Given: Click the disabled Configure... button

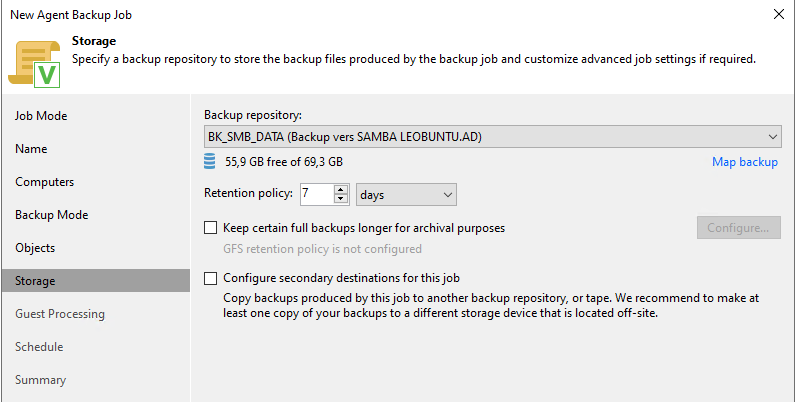Looking at the screenshot, I should 739,228.
